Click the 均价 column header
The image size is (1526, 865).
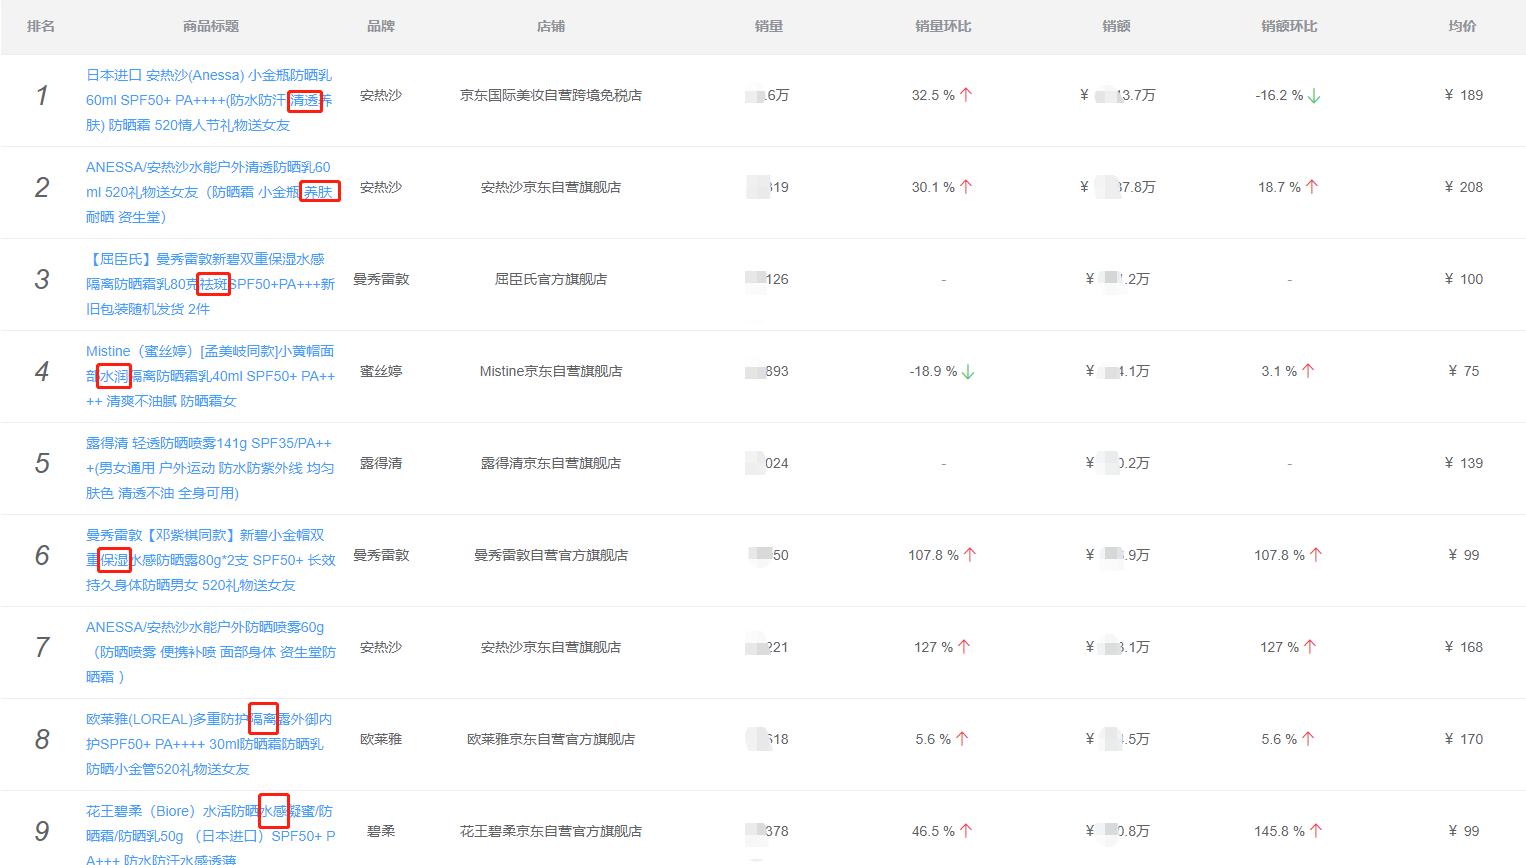tap(1461, 26)
